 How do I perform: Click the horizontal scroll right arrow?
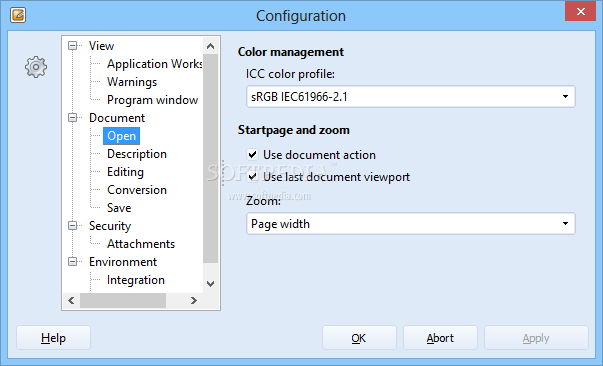(x=194, y=300)
